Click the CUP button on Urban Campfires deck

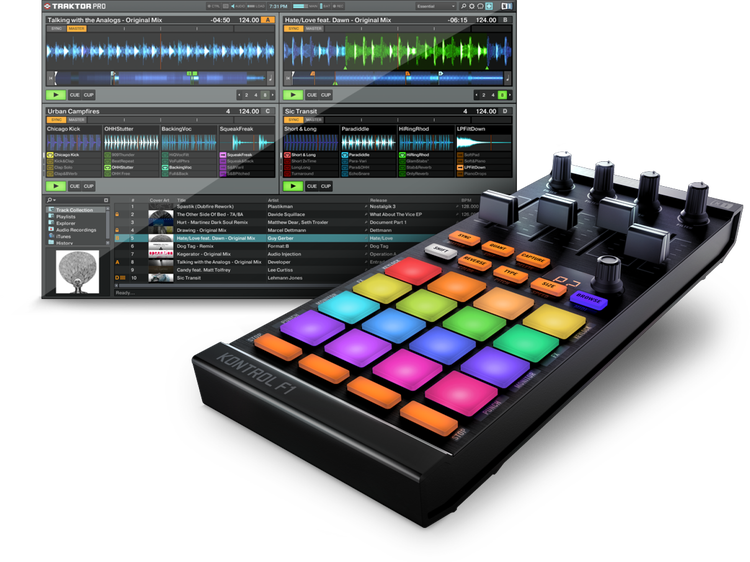pos(88,186)
